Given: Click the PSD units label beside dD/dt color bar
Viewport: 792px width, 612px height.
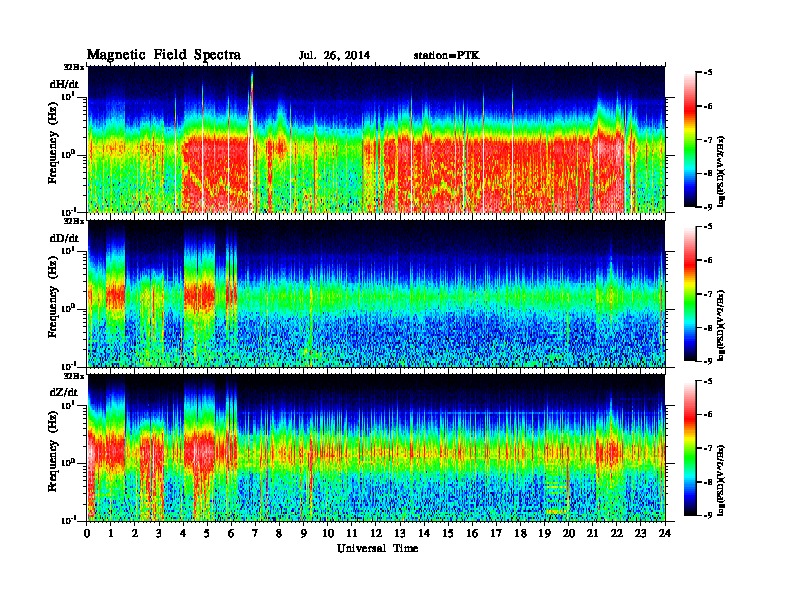Looking at the screenshot, I should (721, 325).
